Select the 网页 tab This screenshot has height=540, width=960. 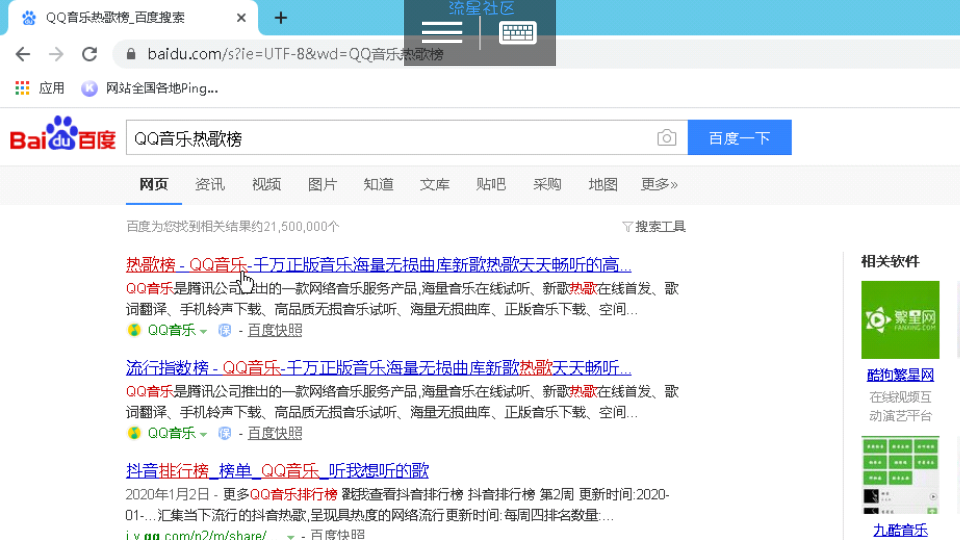154,184
